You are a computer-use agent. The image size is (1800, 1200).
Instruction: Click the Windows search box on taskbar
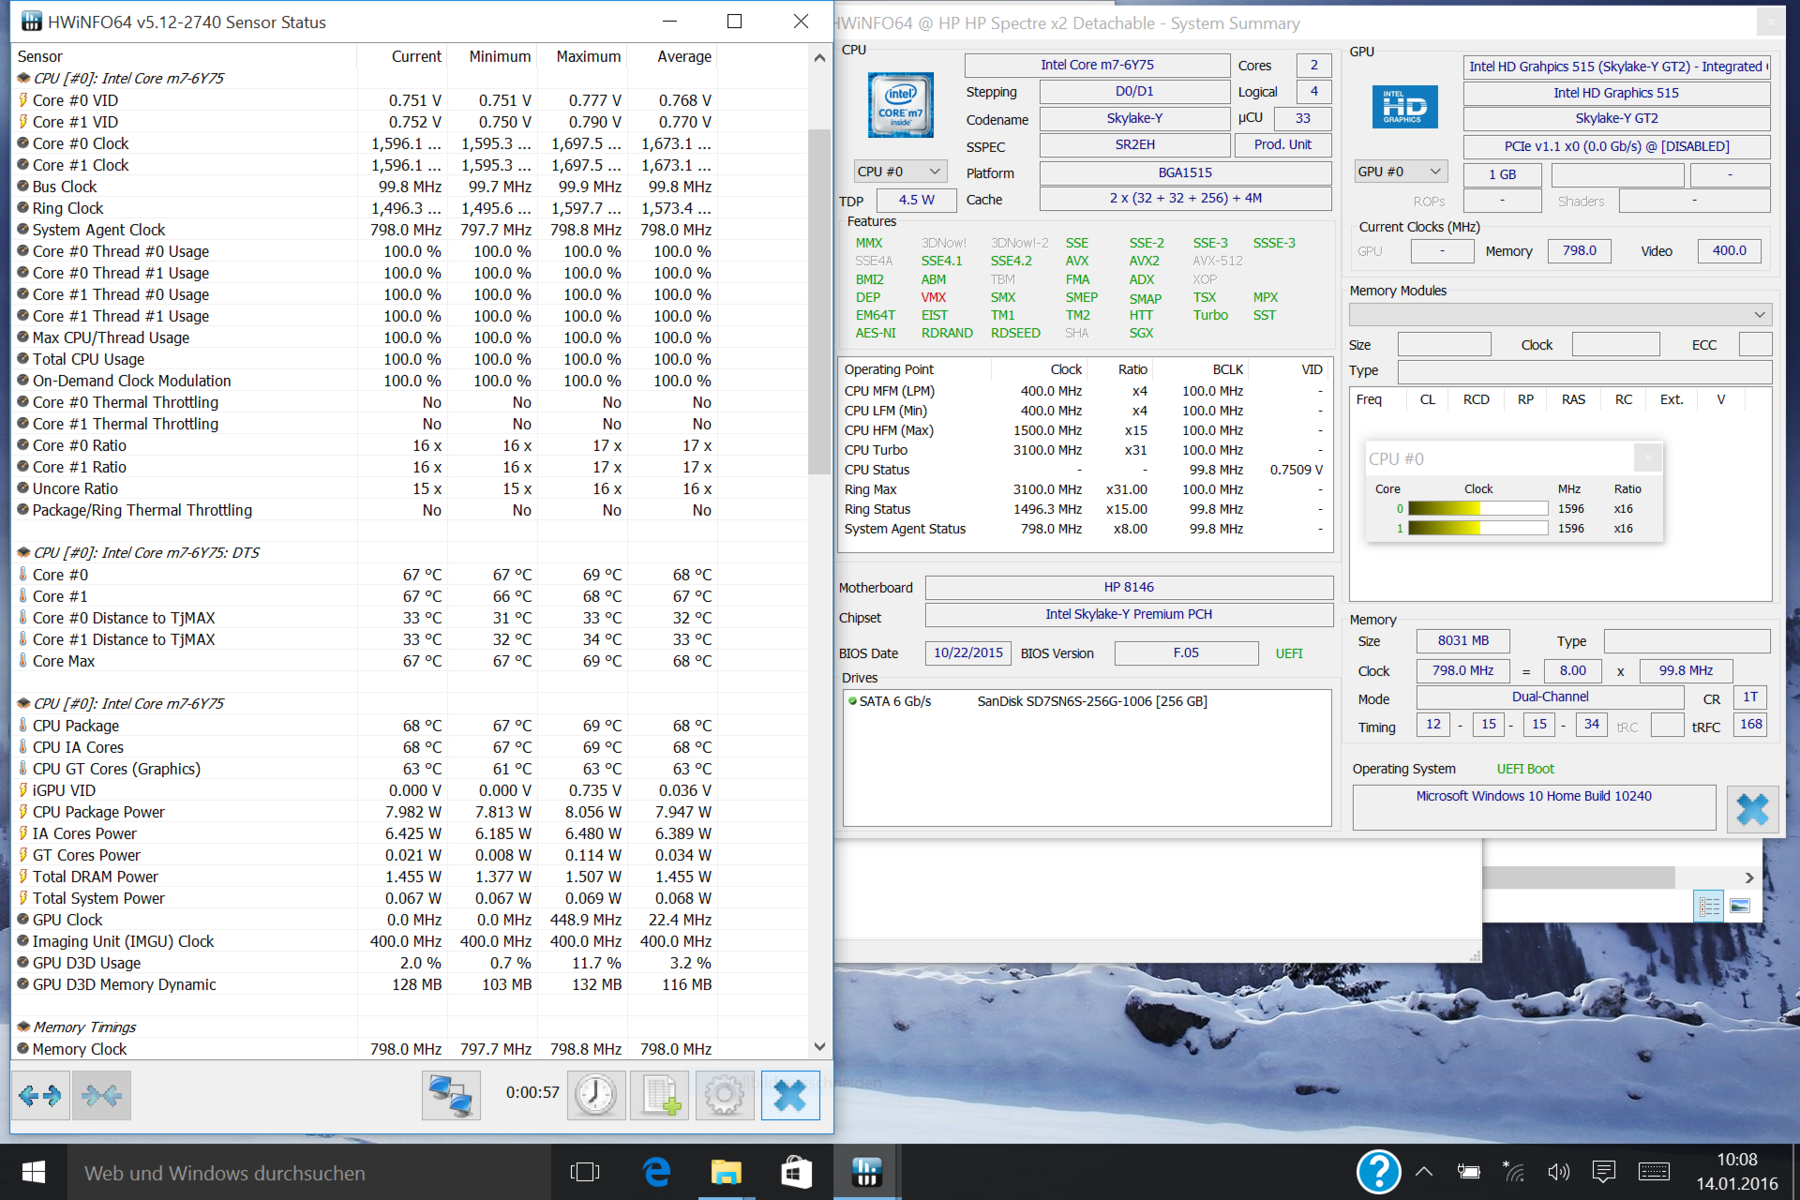308,1172
